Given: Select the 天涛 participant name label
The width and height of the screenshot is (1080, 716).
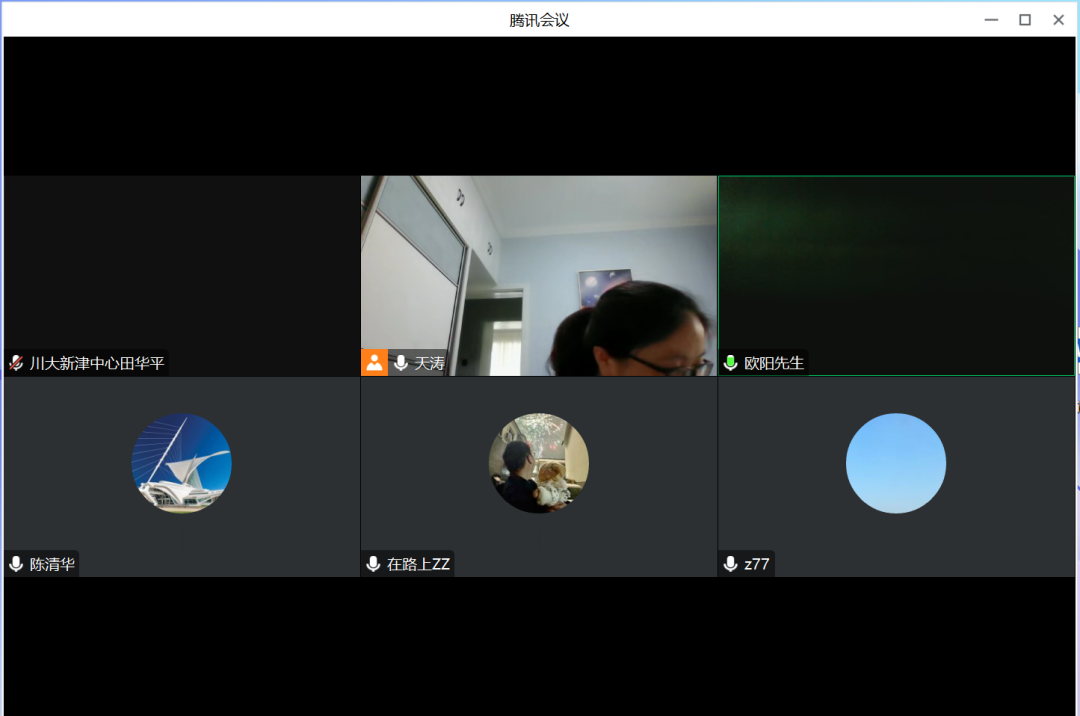Looking at the screenshot, I should [x=429, y=363].
